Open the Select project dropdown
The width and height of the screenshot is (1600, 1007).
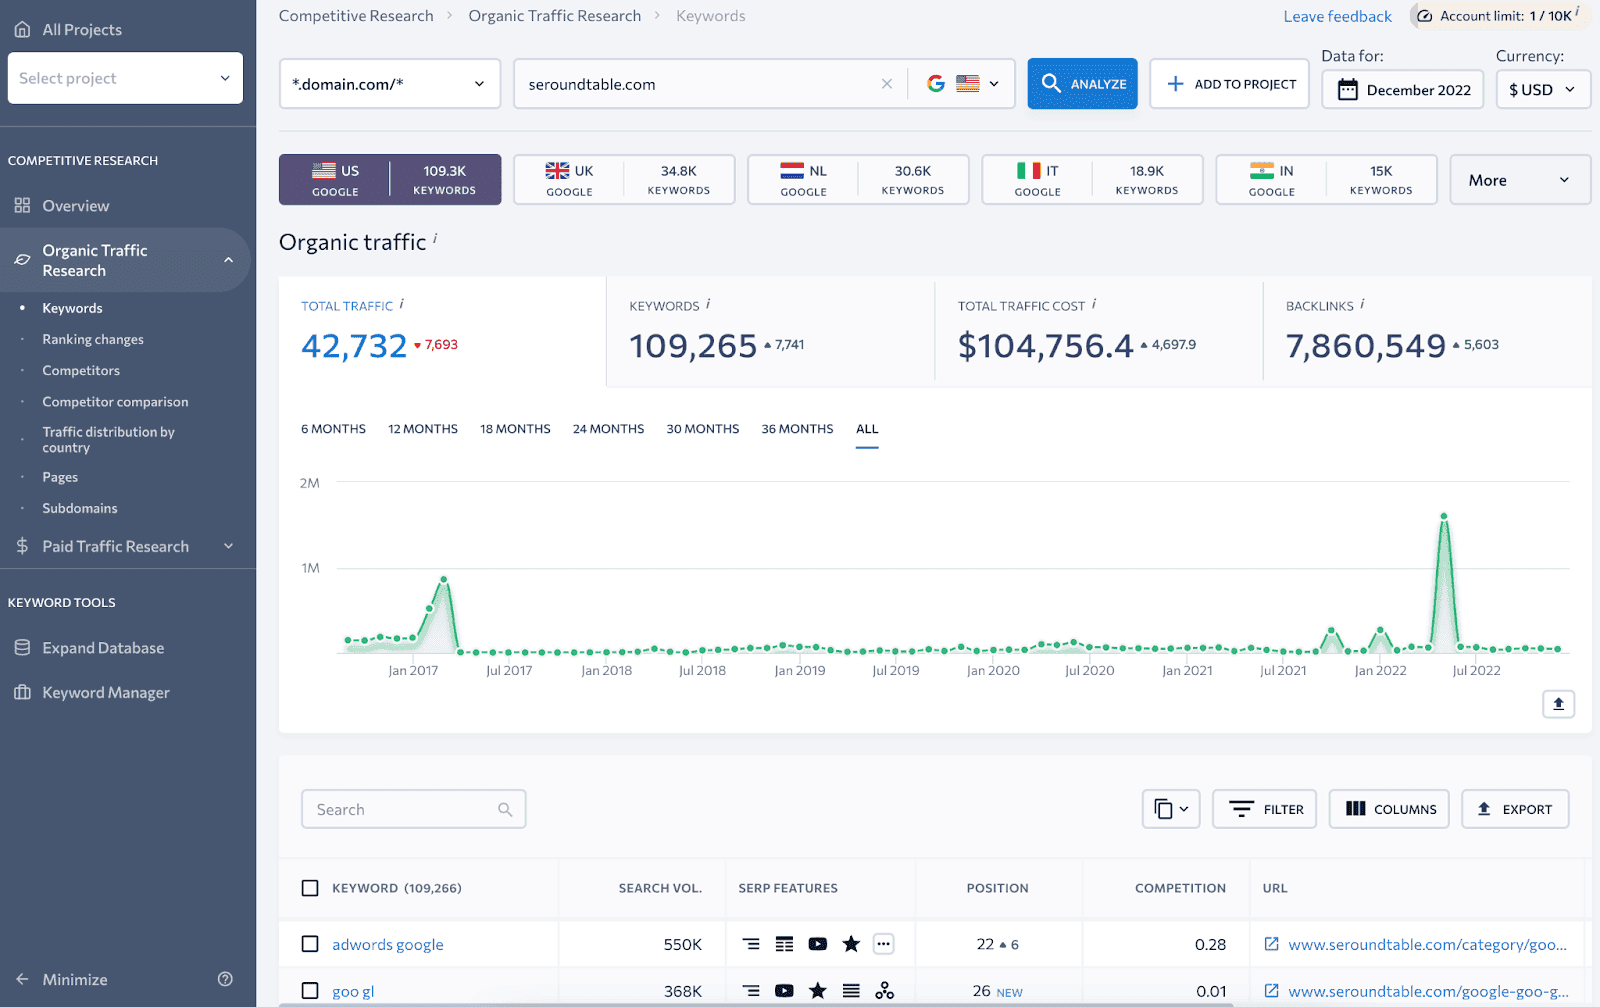tap(124, 77)
